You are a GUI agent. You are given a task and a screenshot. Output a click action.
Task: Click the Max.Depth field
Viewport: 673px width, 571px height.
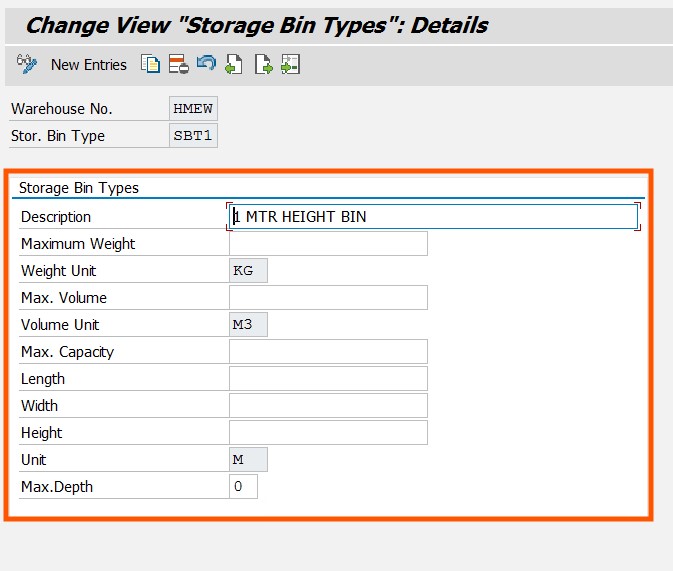[243, 487]
